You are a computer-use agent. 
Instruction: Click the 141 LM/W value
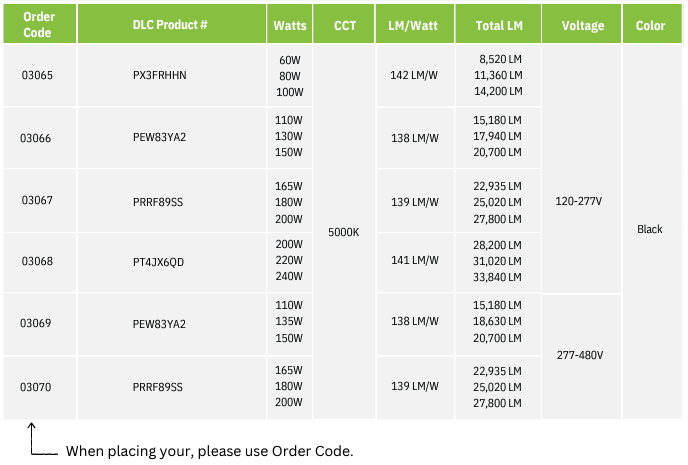415,261
